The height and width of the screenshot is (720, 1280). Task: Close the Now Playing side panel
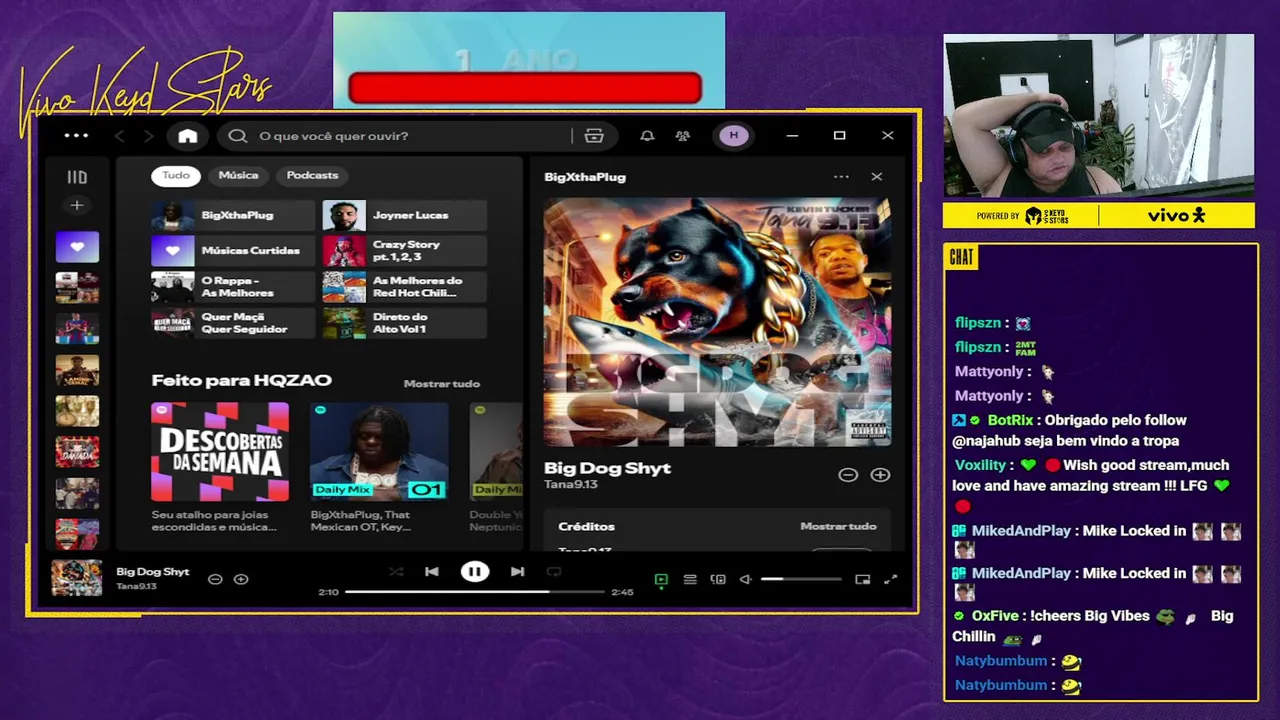pyautogui.click(x=877, y=177)
